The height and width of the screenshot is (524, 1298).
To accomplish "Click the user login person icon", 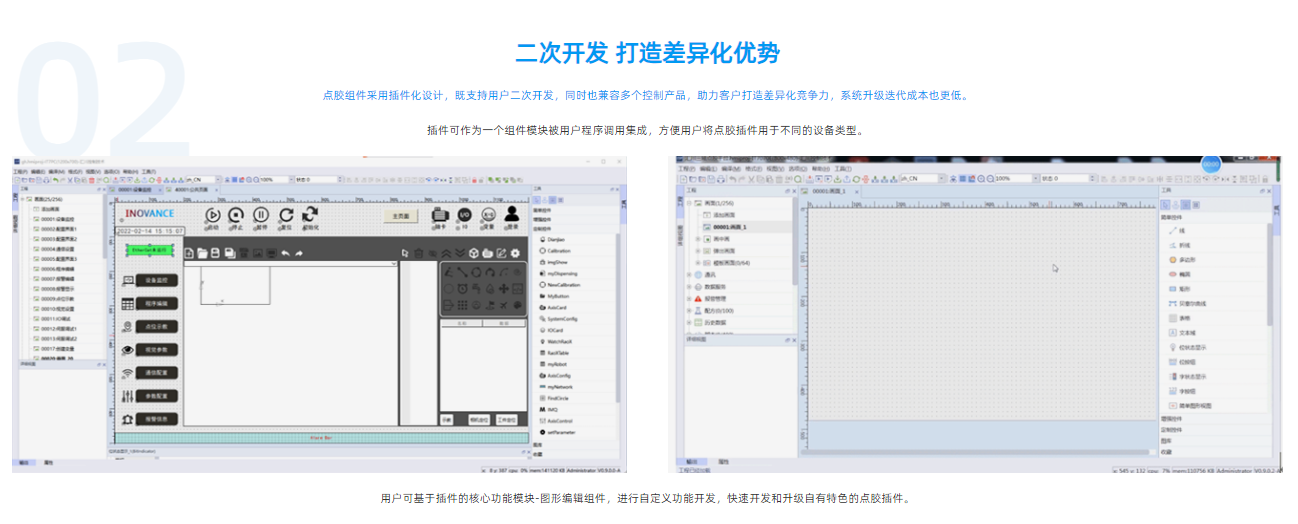I will 511,214.
